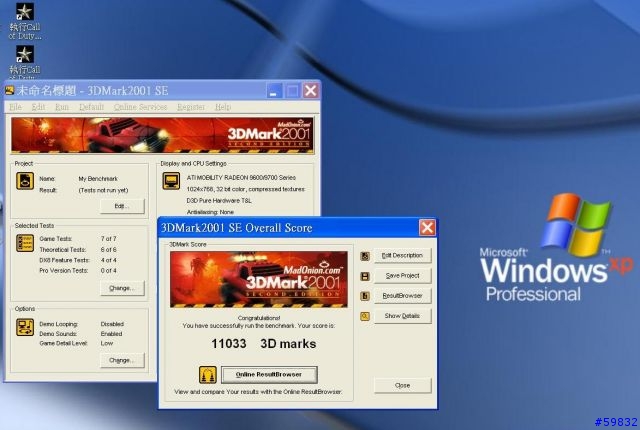Open the Edit menu
Screen dimensions: 640x430
tap(38, 107)
